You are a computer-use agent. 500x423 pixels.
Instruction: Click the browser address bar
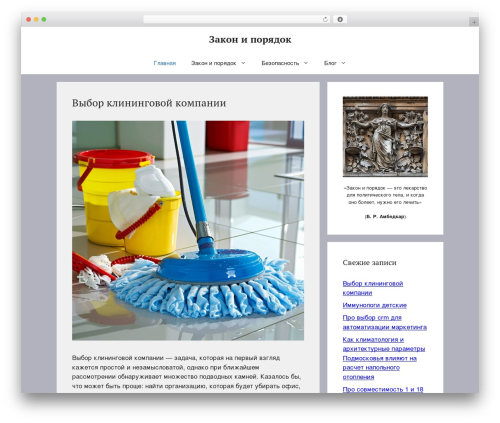(236, 20)
